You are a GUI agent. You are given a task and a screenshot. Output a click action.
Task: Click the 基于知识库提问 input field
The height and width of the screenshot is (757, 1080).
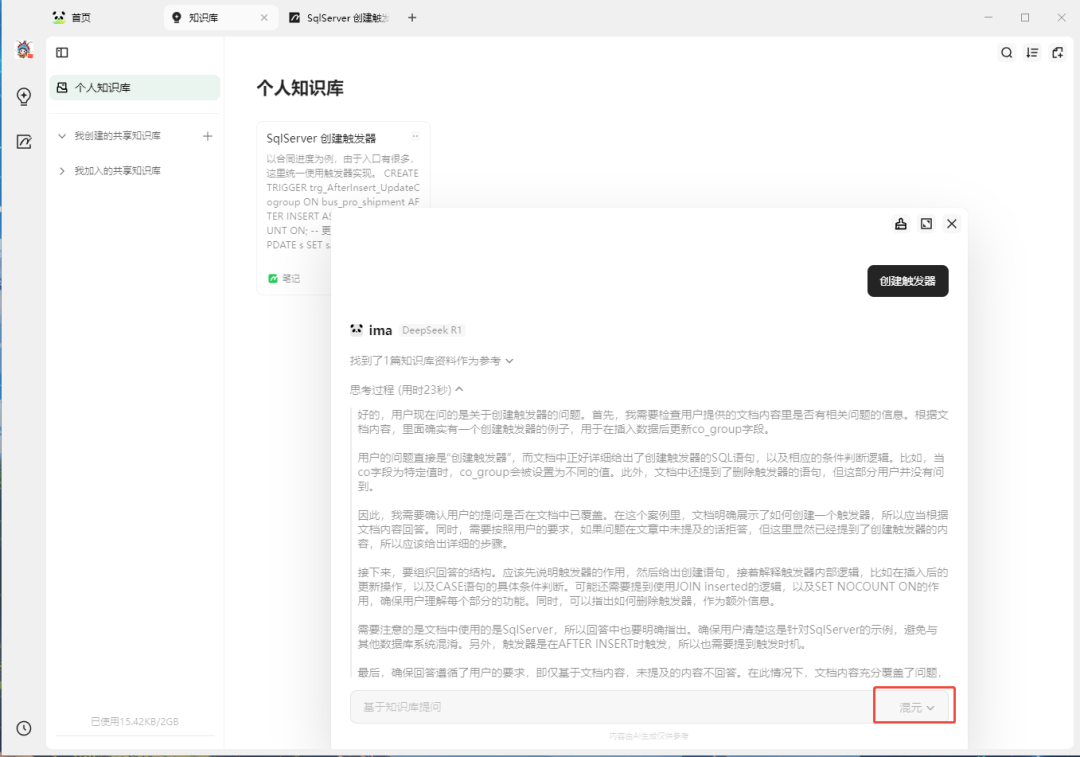tap(600, 705)
